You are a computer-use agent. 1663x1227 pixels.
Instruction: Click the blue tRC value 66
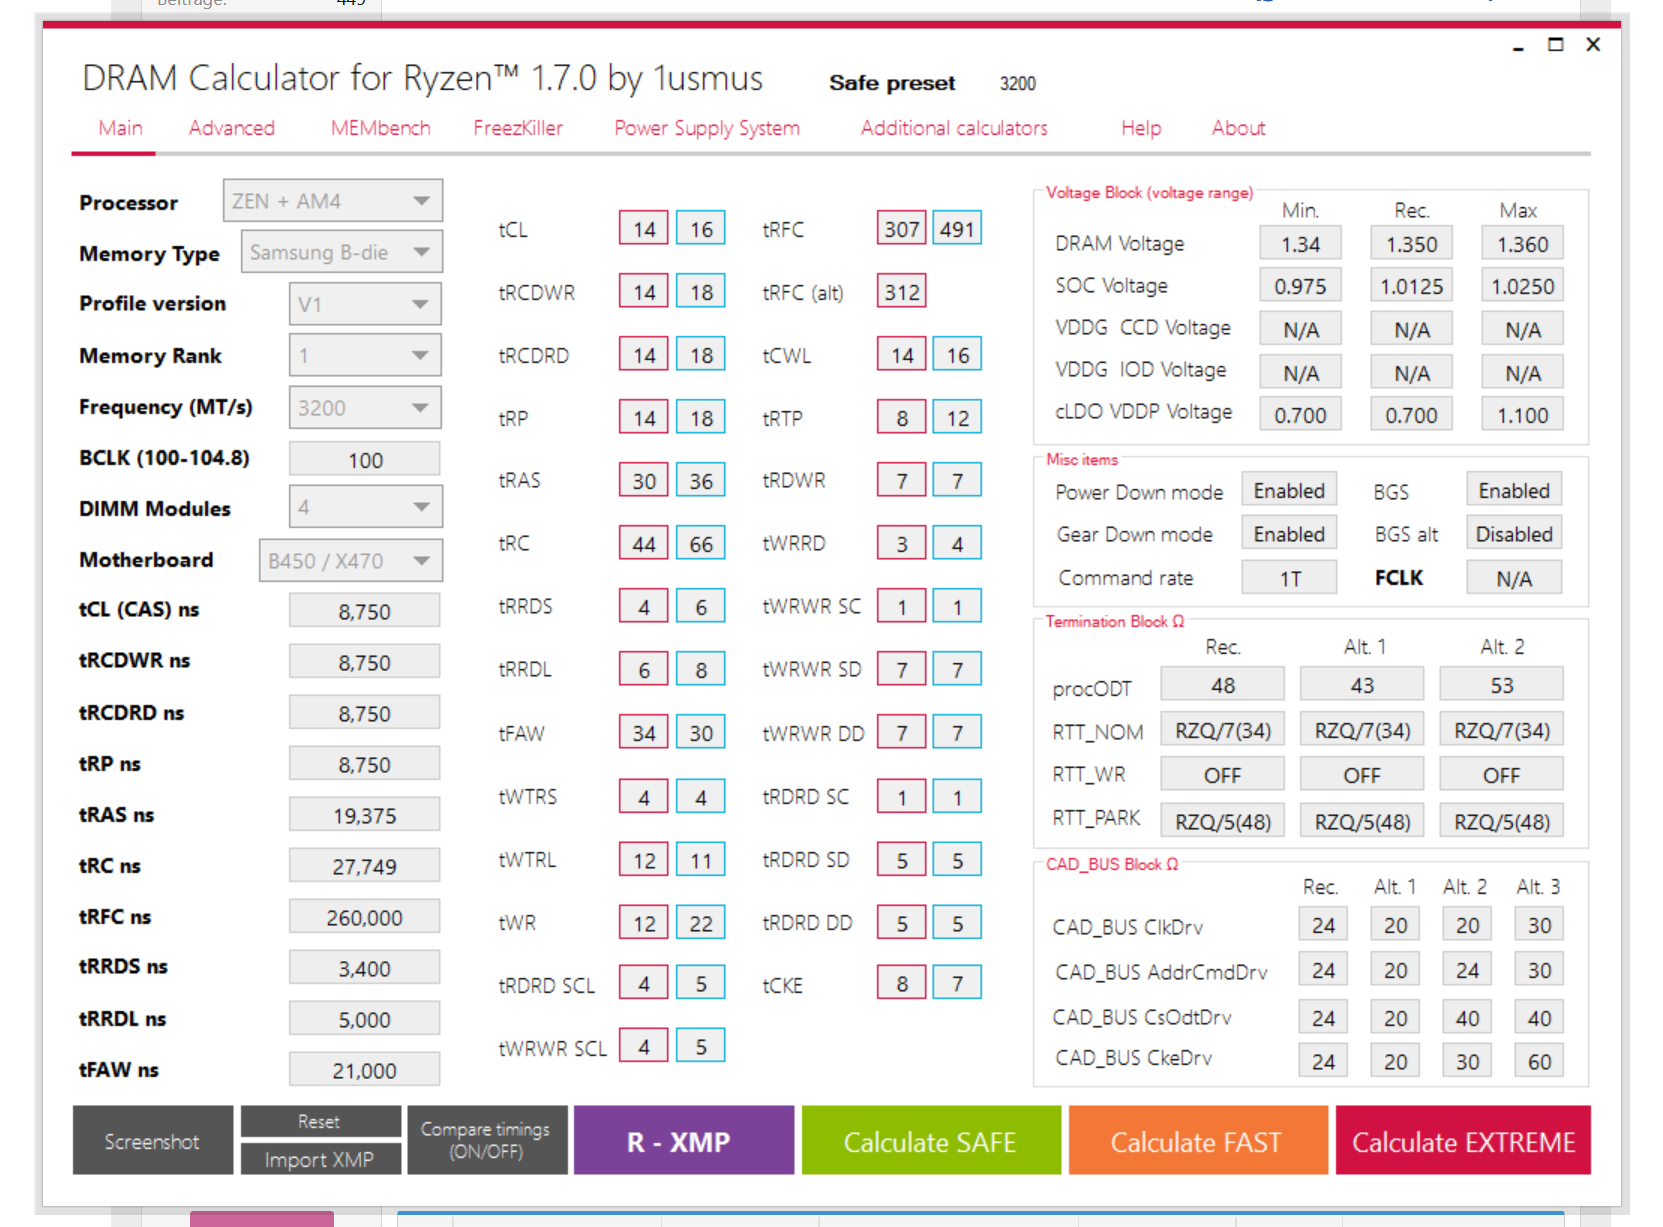point(701,544)
